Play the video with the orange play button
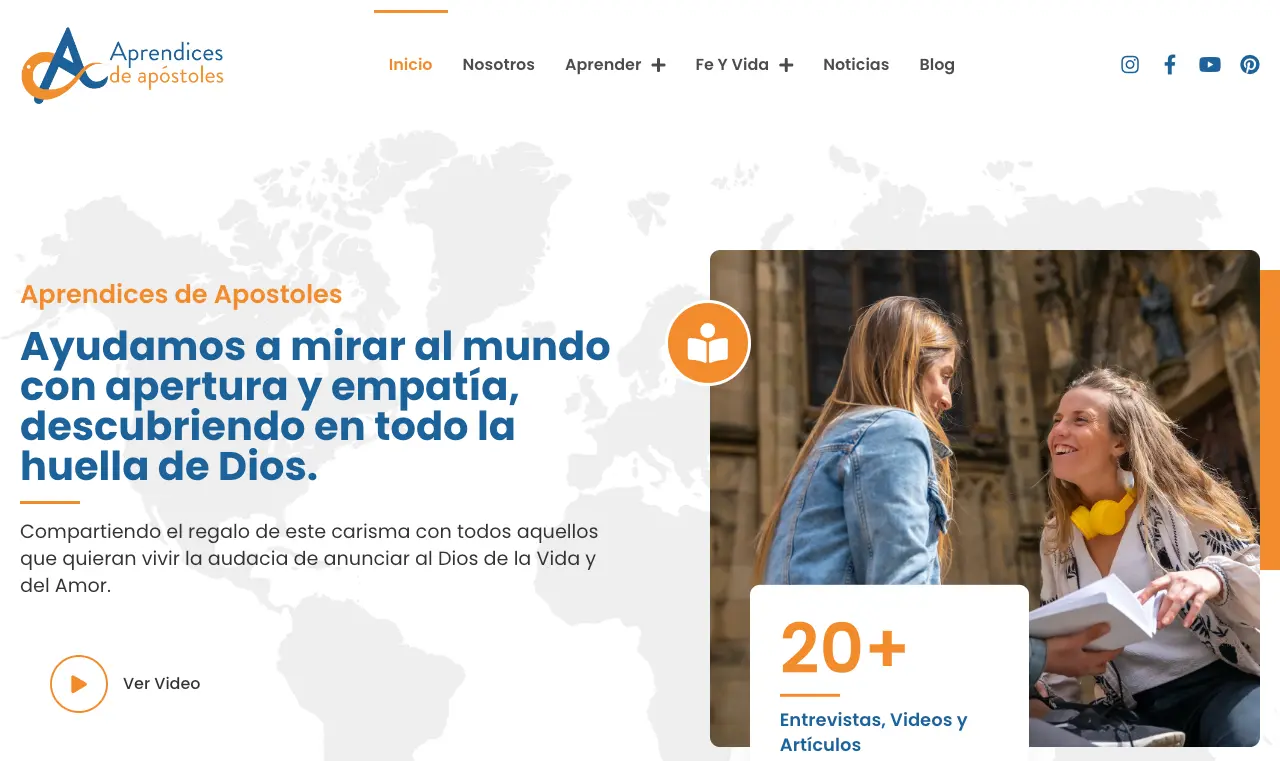This screenshot has width=1280, height=761. (x=79, y=684)
